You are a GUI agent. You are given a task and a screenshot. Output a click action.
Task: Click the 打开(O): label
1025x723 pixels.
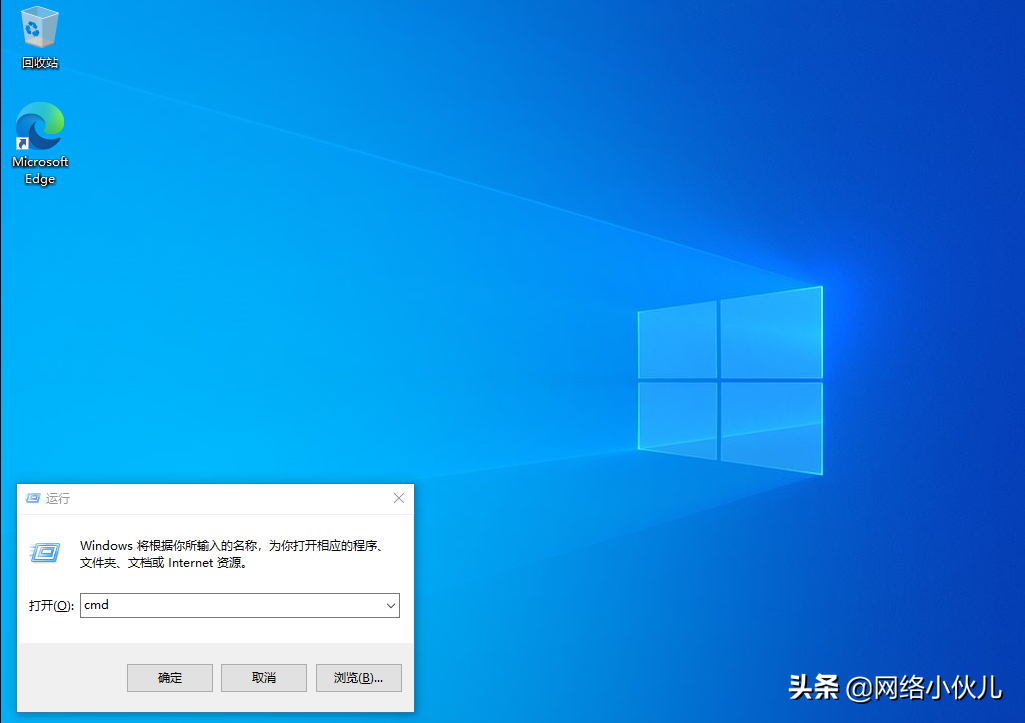click(x=50, y=605)
